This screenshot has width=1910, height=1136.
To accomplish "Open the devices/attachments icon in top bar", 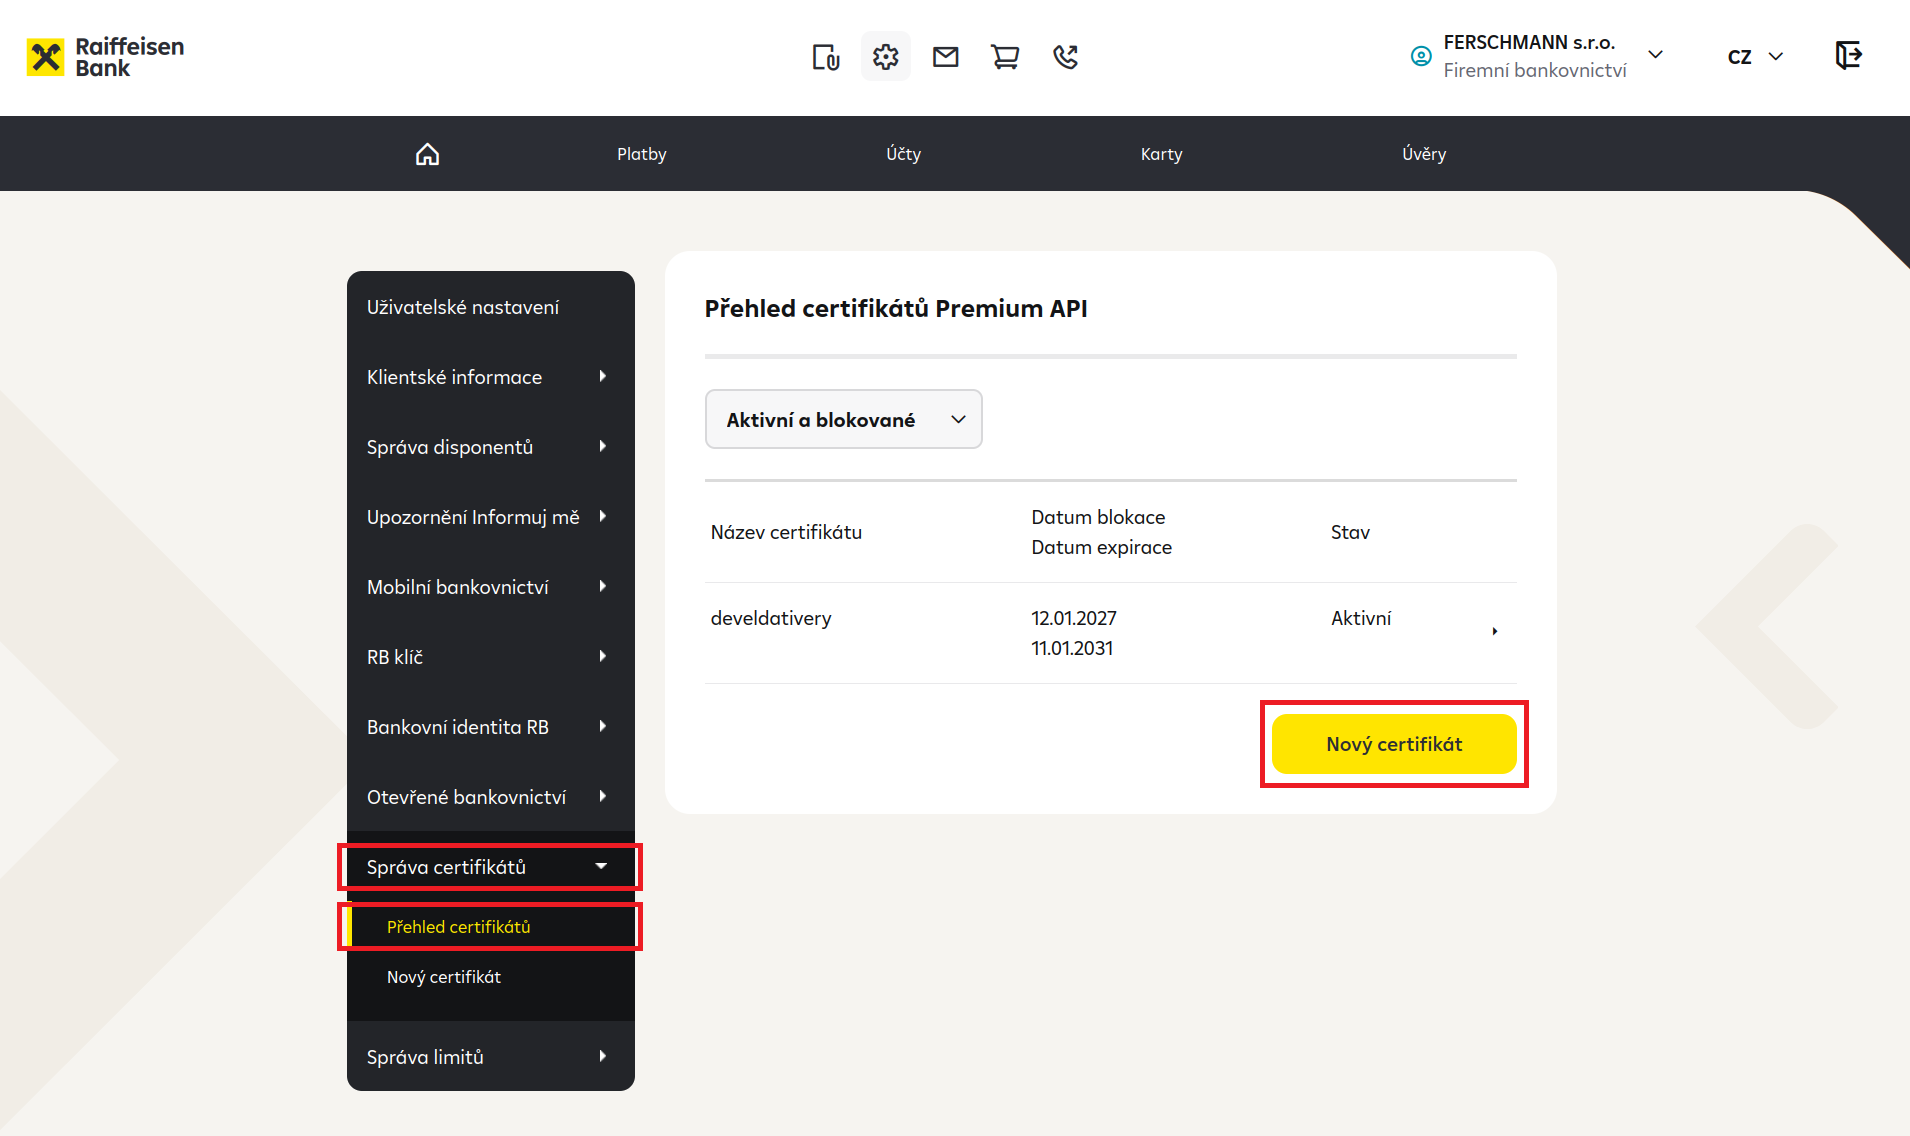I will click(x=825, y=57).
